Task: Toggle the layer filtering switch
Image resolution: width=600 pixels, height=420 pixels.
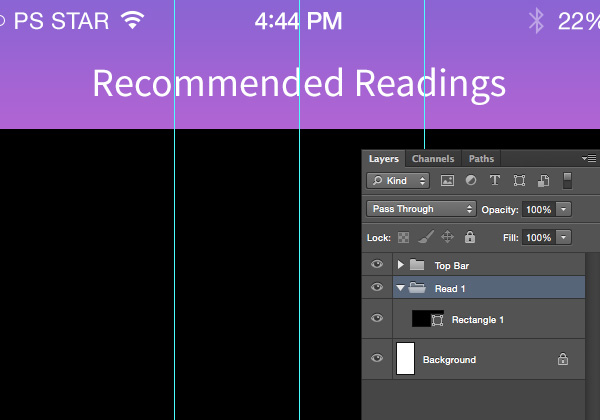Action: [567, 181]
